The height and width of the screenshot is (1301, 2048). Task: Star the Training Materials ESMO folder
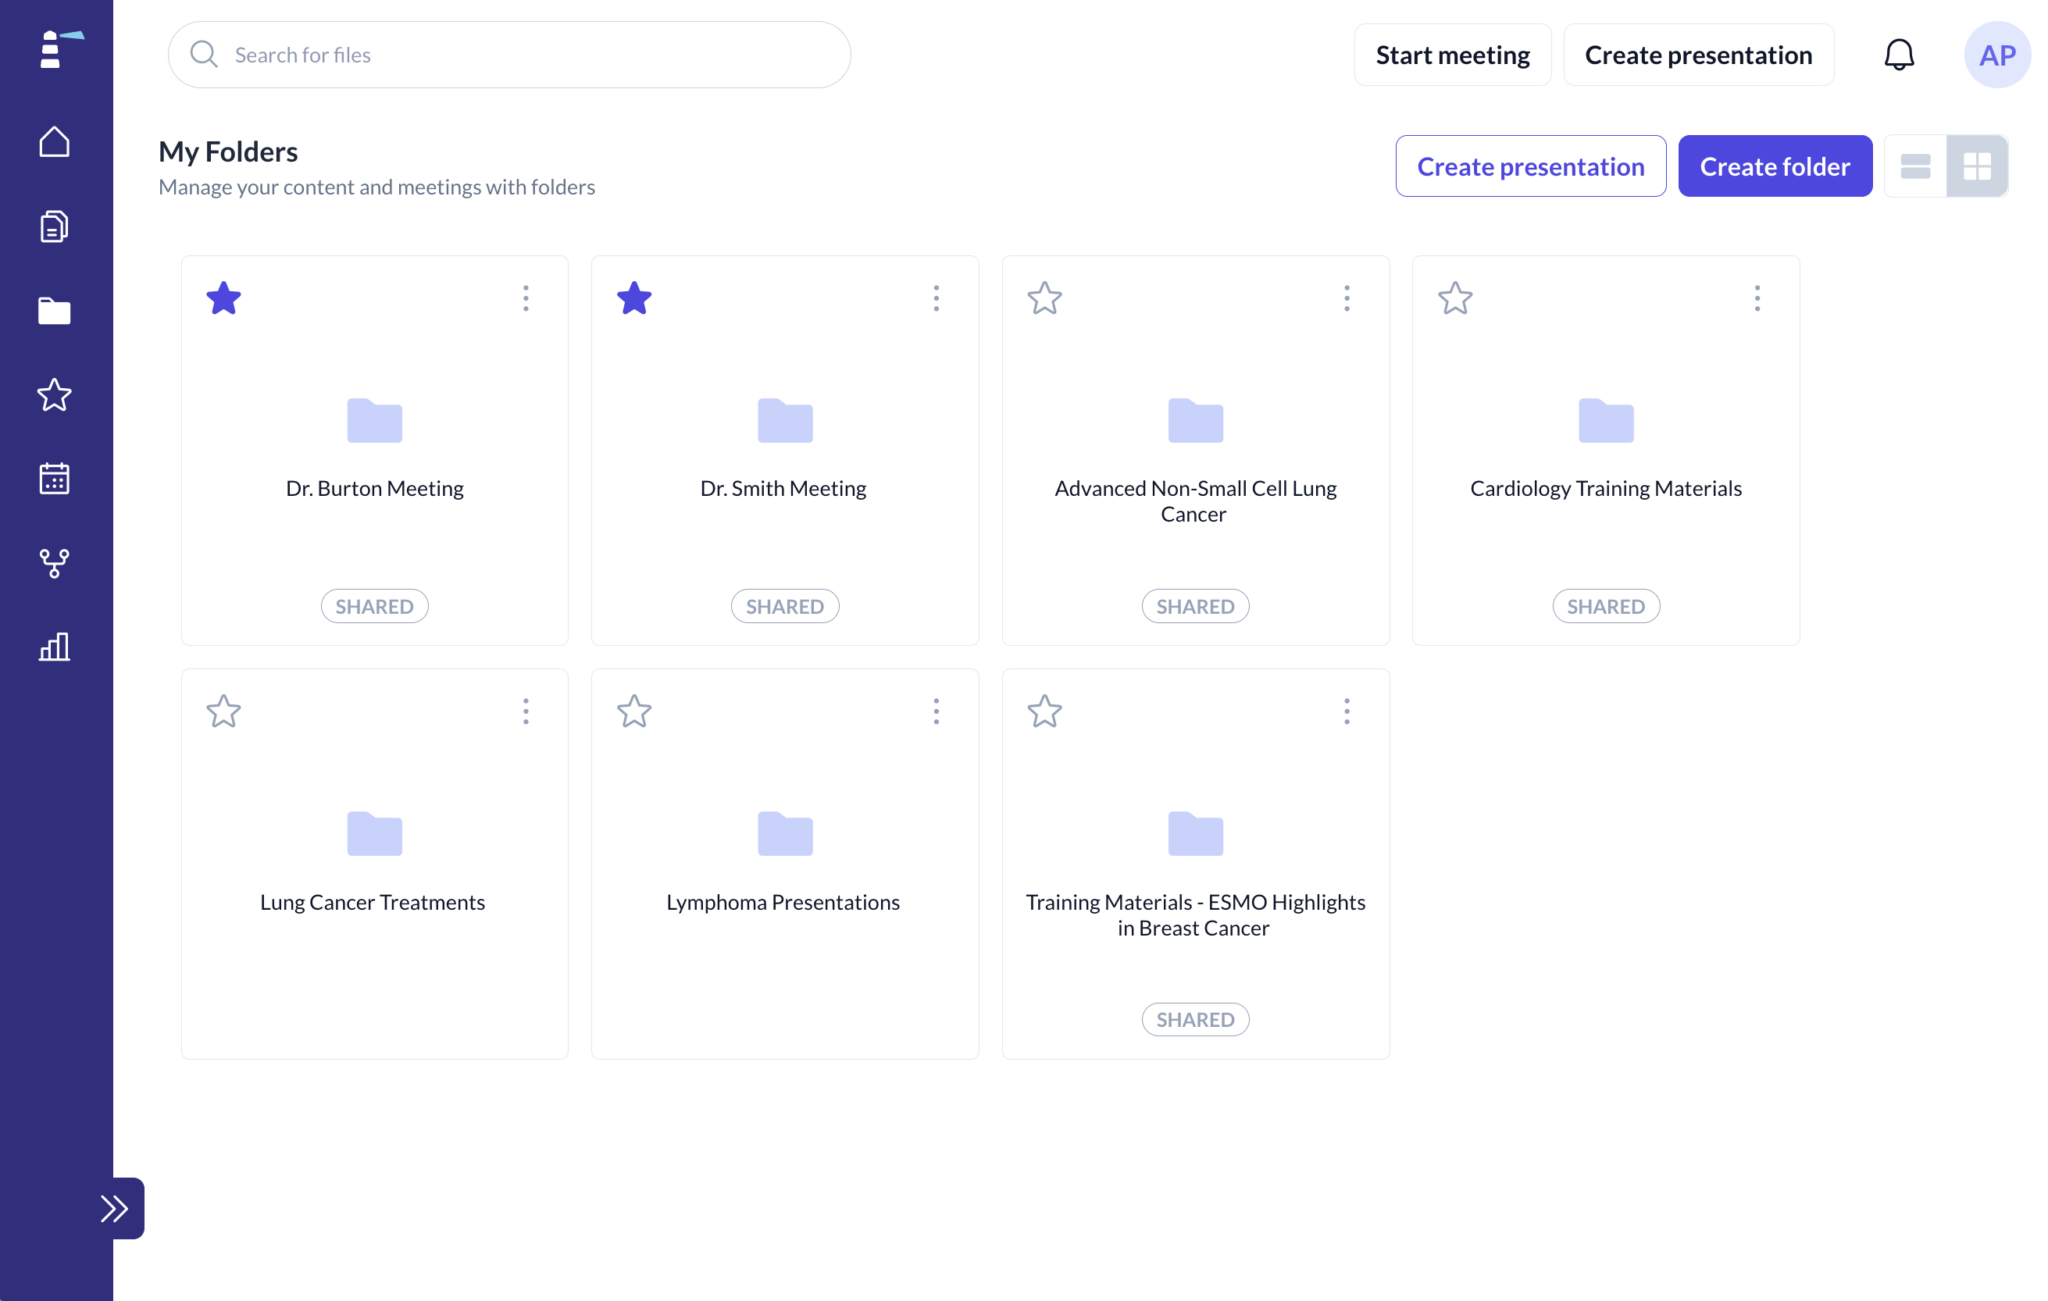[x=1045, y=711]
